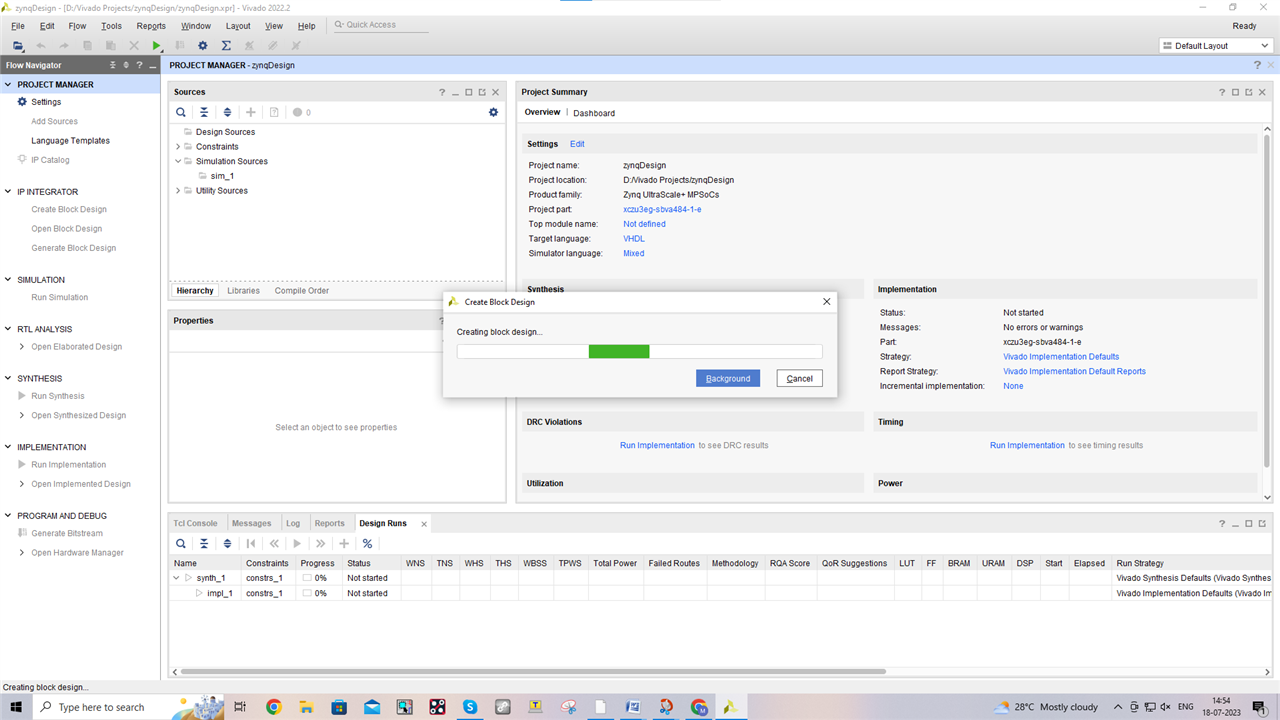
Task: Search in the Sources panel
Action: click(181, 112)
